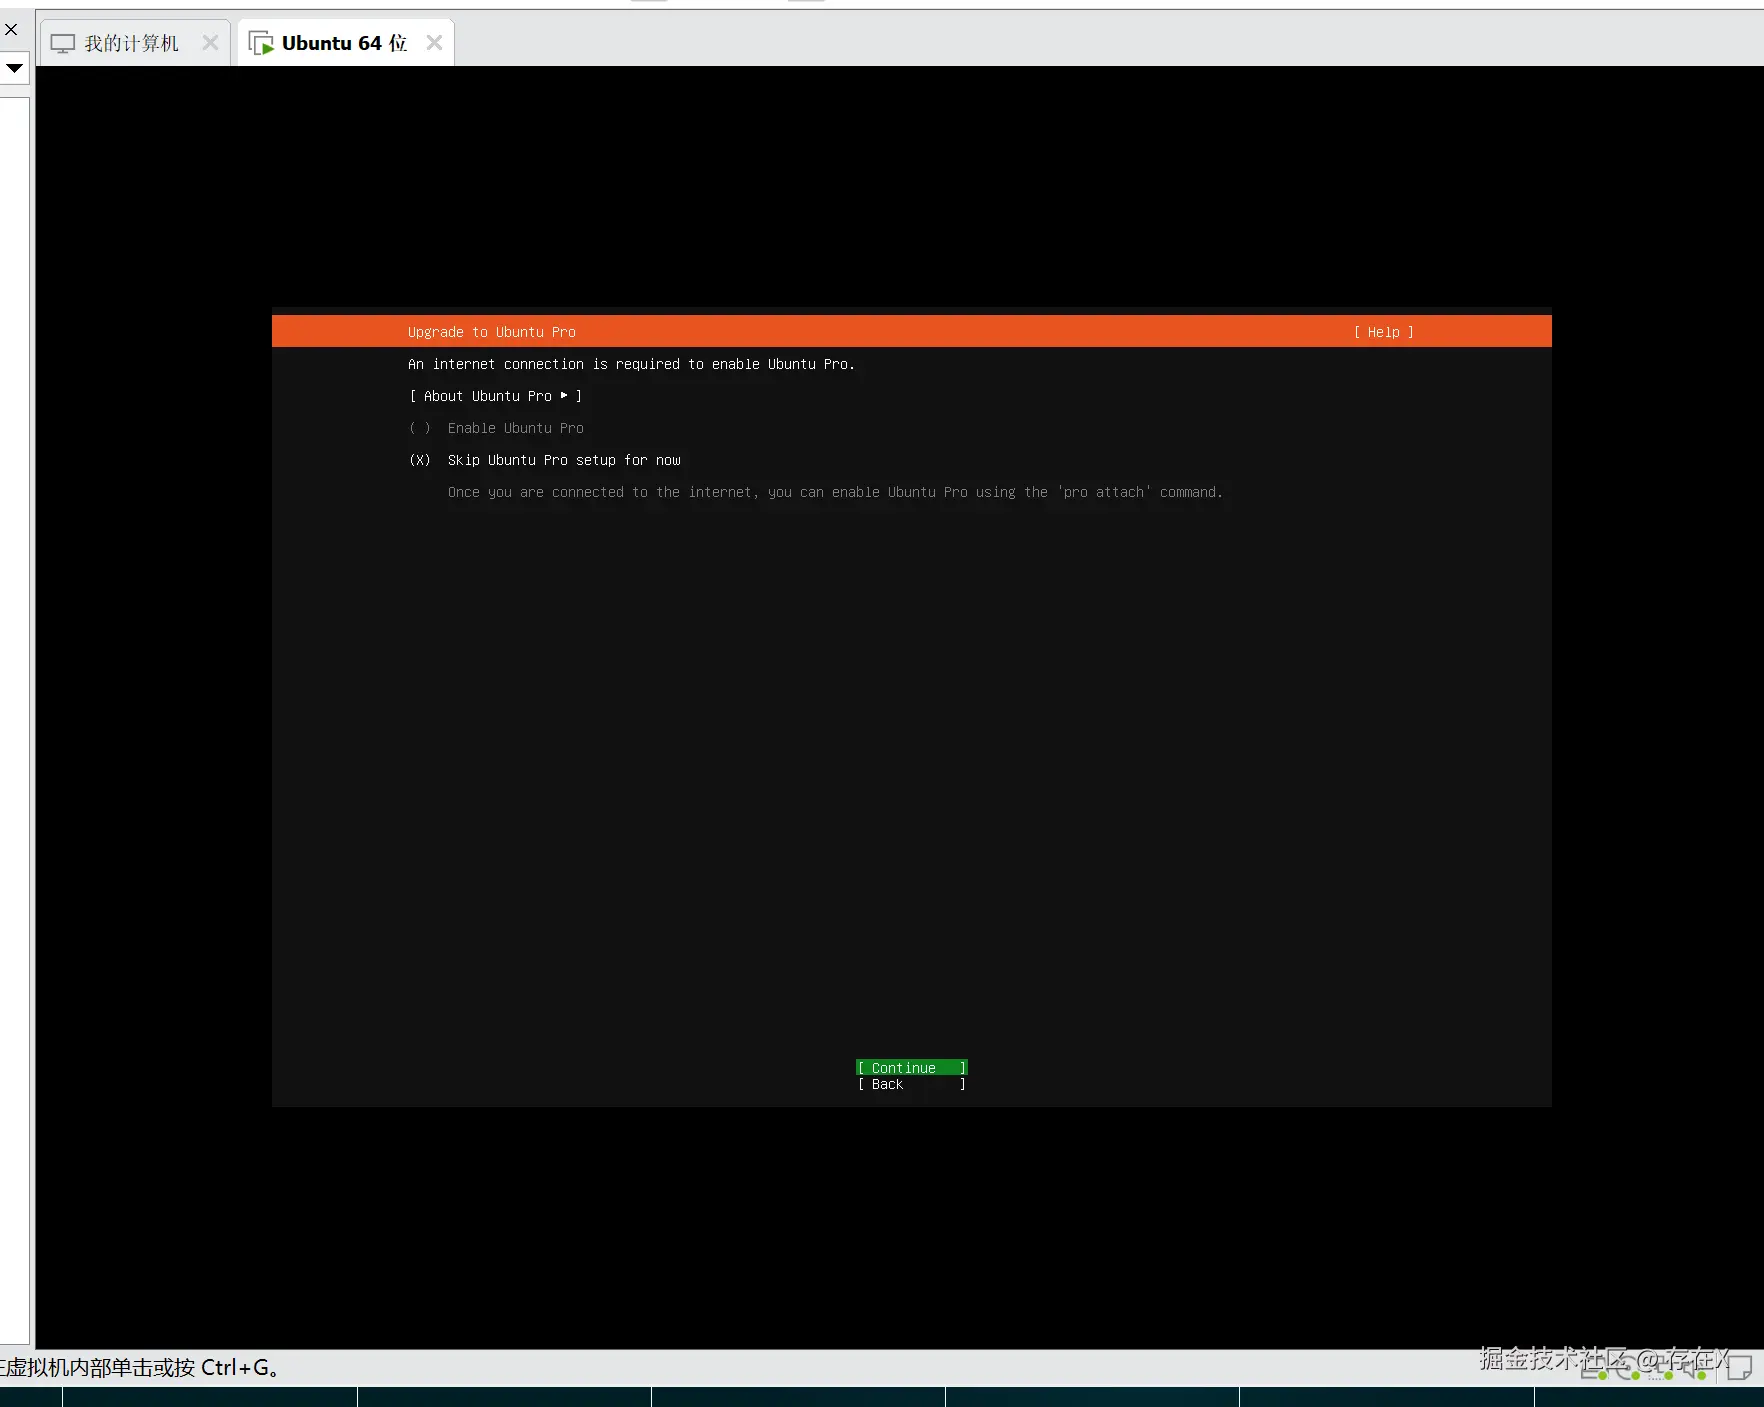Click the green dot on network adapter indicator

(1668, 1376)
